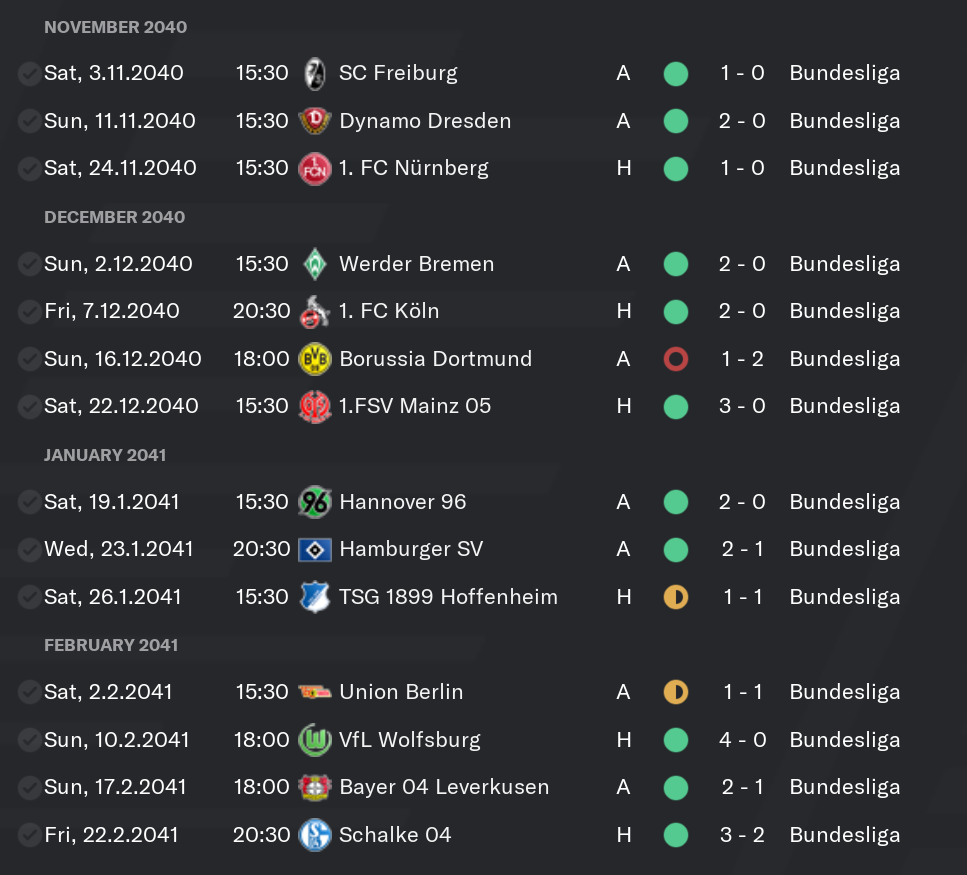
Task: Click red loss indicator for Dortmund match
Action: point(676,359)
